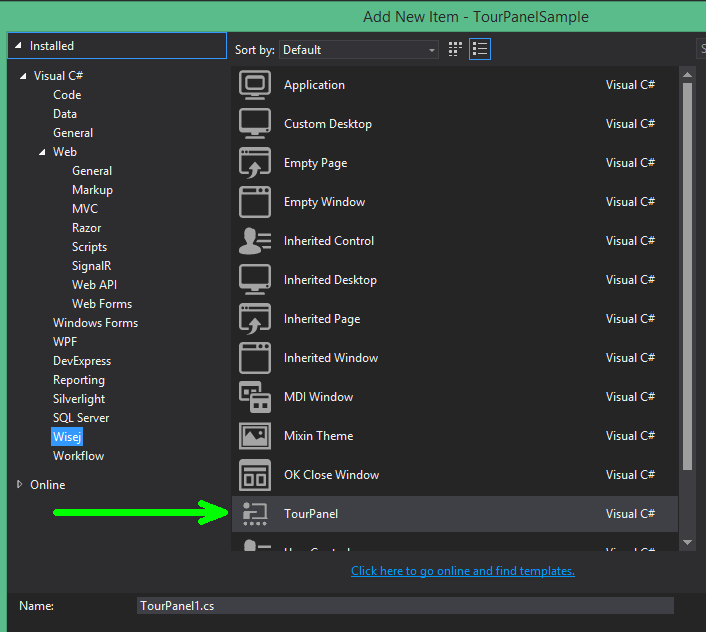Select the Empty Page template icon
Image resolution: width=706 pixels, height=632 pixels.
255,163
